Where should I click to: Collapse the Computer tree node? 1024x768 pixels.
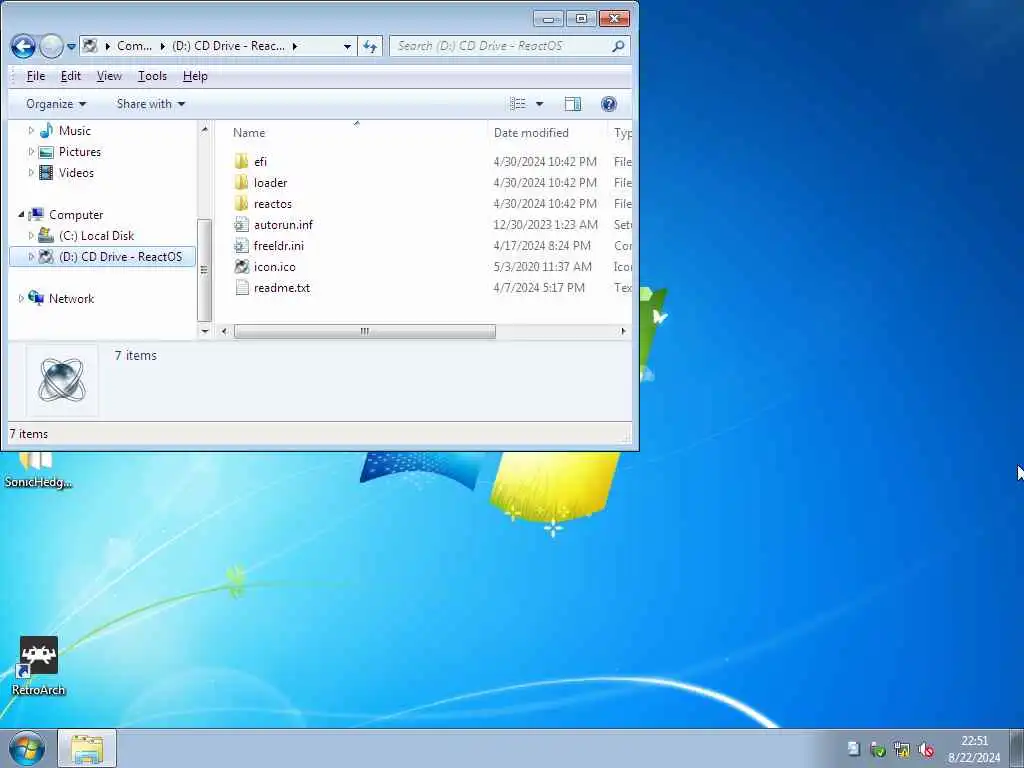point(21,215)
